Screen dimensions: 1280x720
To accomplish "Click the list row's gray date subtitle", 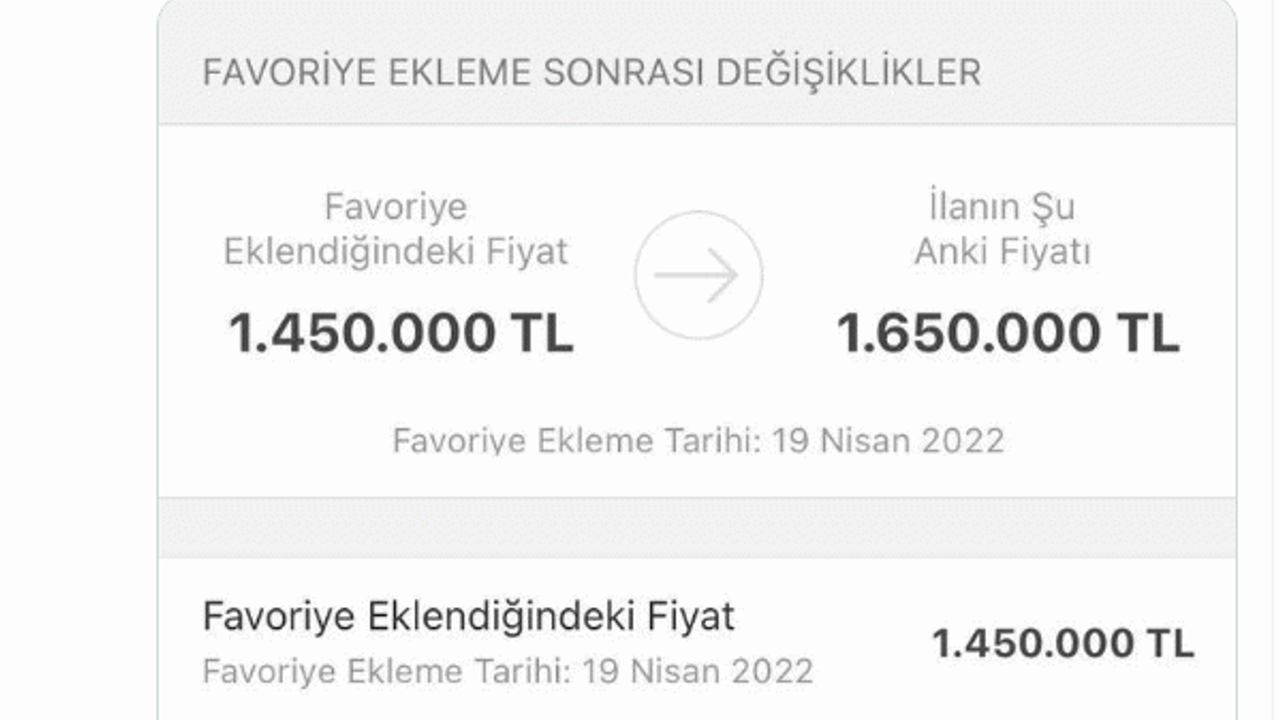I will 507,671.
